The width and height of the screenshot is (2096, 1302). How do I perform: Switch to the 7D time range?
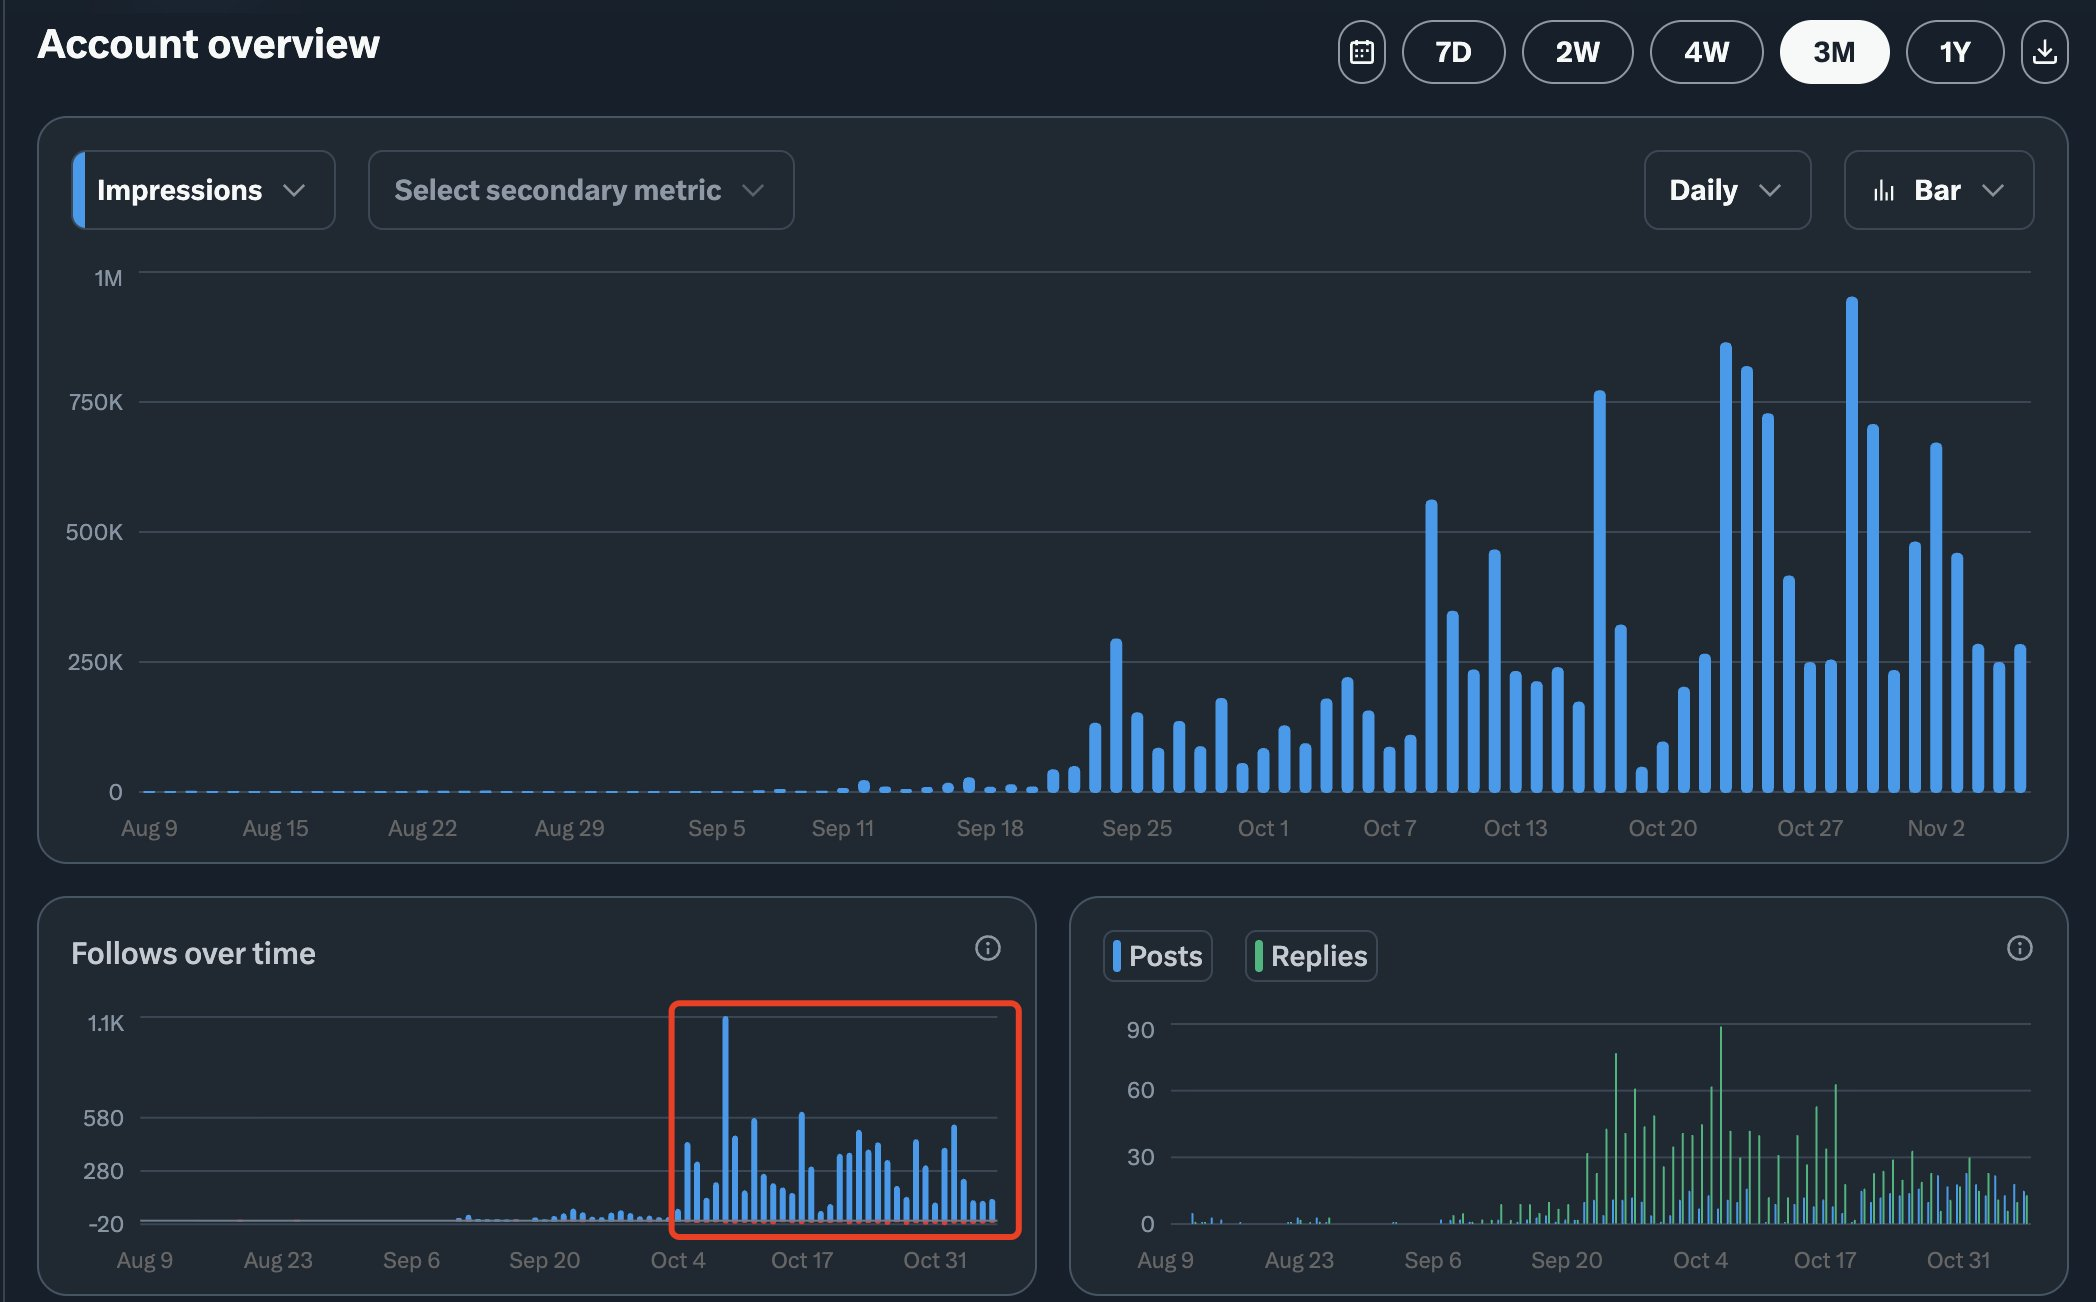(1453, 52)
